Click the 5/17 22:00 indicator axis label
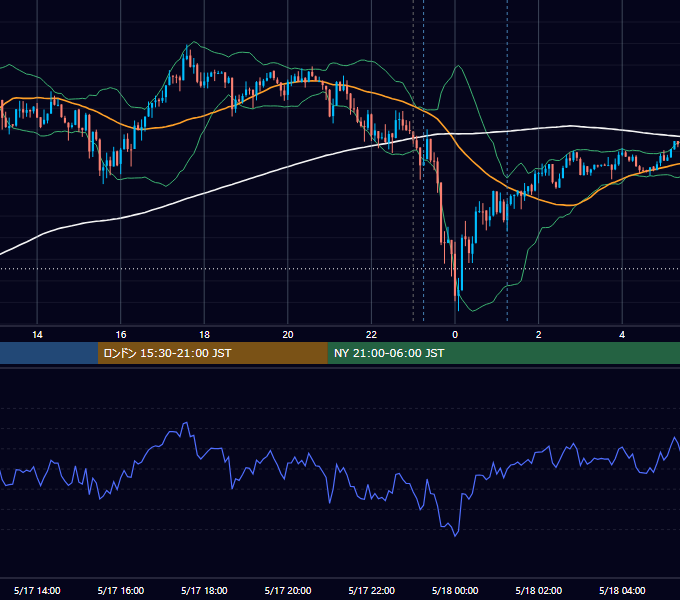This screenshot has width=680, height=600. pos(371,590)
